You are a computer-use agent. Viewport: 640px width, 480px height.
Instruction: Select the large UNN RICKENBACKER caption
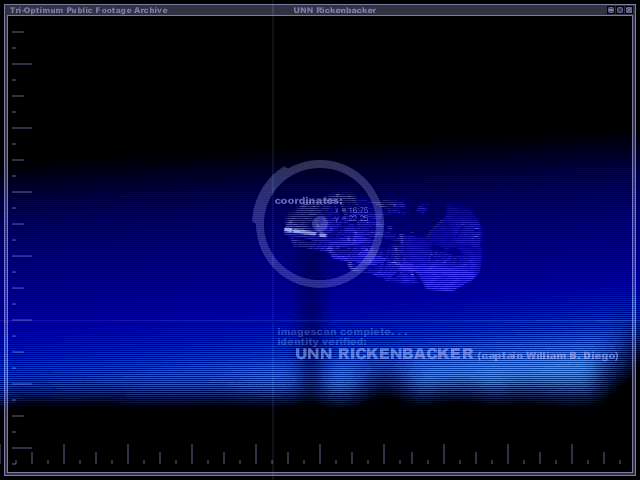tap(384, 354)
